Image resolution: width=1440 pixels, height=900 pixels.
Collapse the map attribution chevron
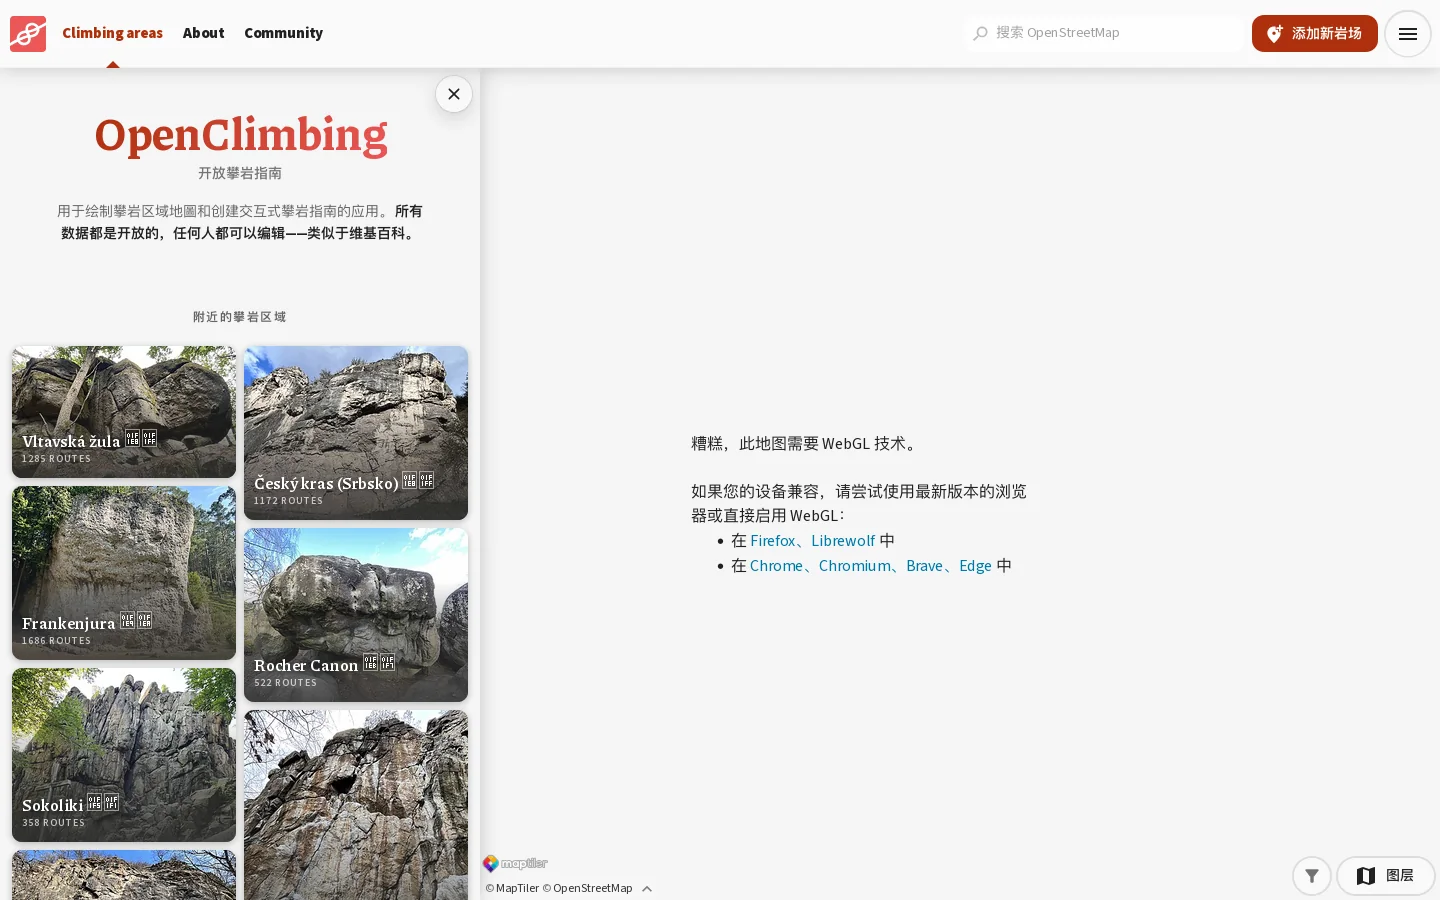point(647,888)
